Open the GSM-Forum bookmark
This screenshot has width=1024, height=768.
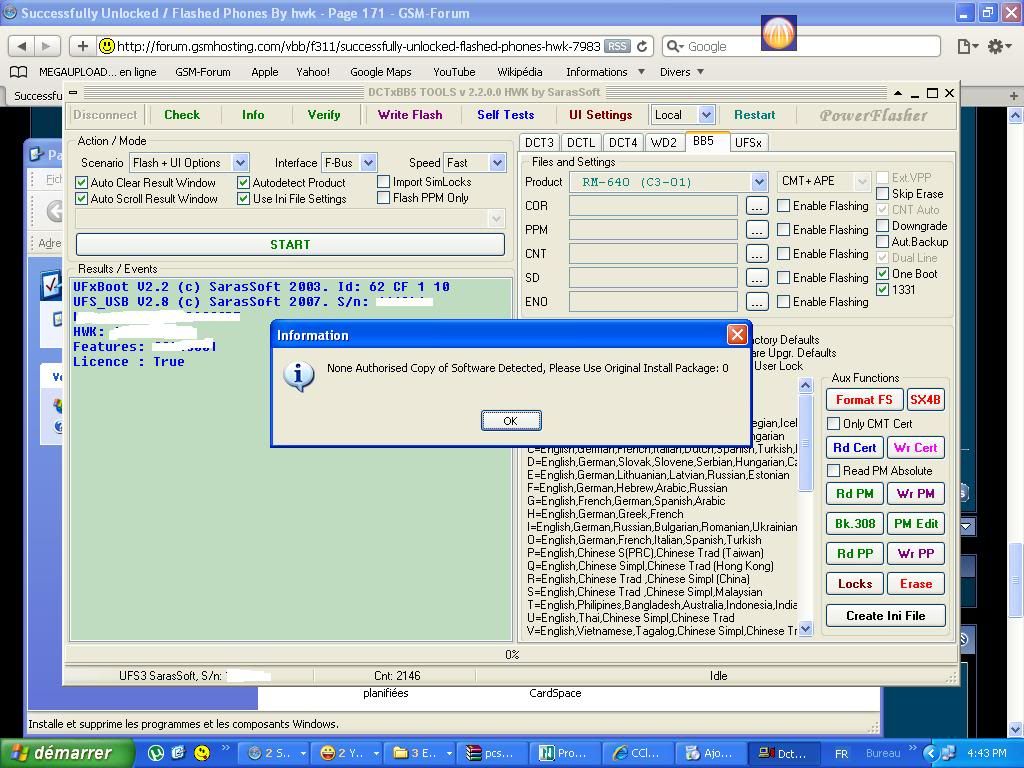(202, 72)
